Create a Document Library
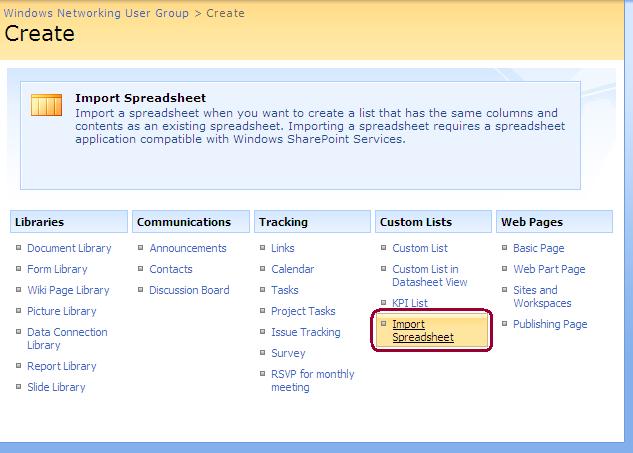This screenshot has width=633, height=453. pos(69,248)
